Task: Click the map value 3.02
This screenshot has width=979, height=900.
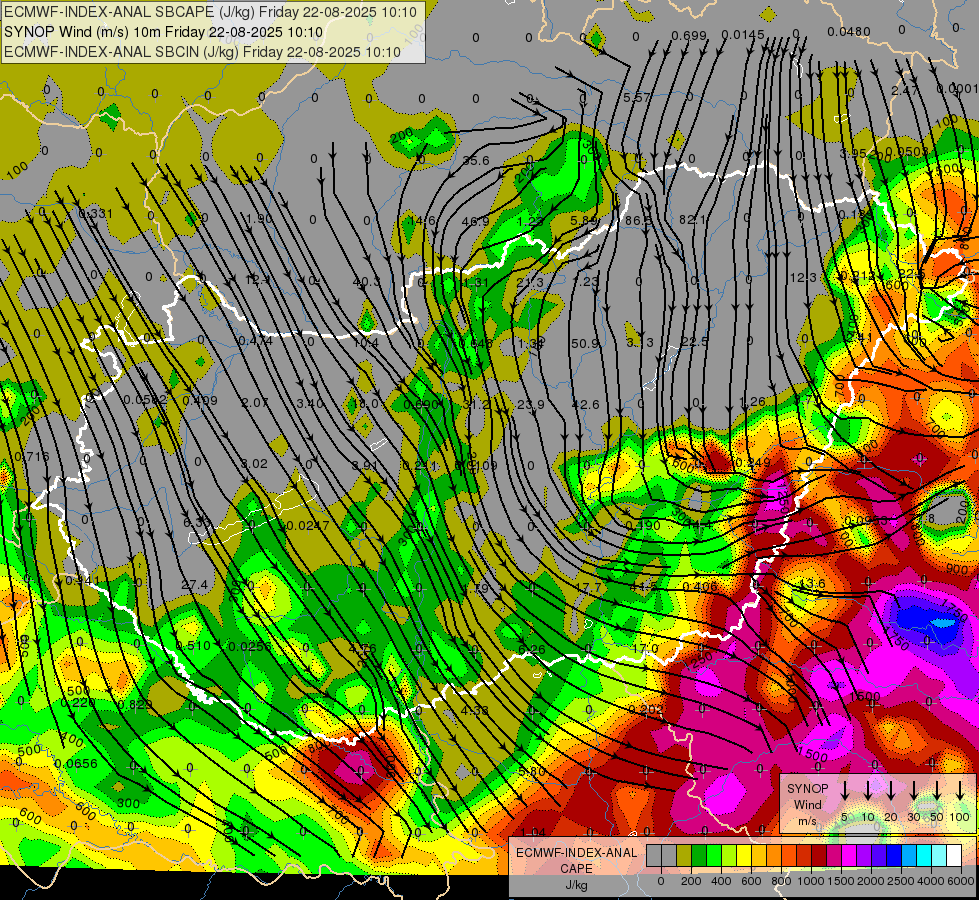Action: click(254, 464)
